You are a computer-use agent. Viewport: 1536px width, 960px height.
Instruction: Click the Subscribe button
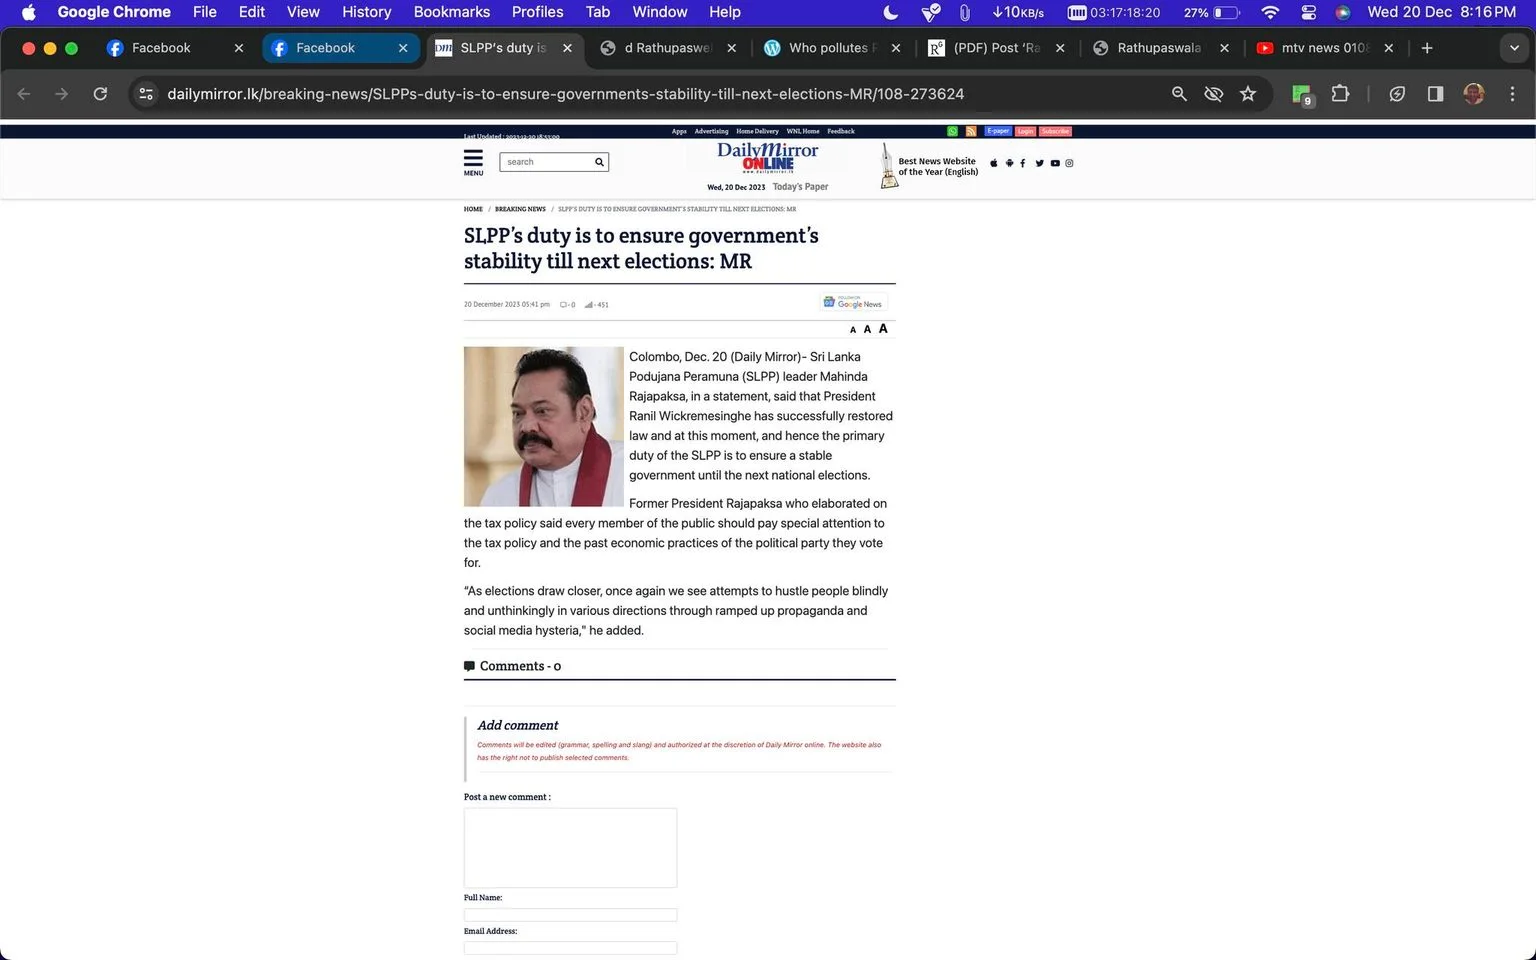(x=1055, y=131)
